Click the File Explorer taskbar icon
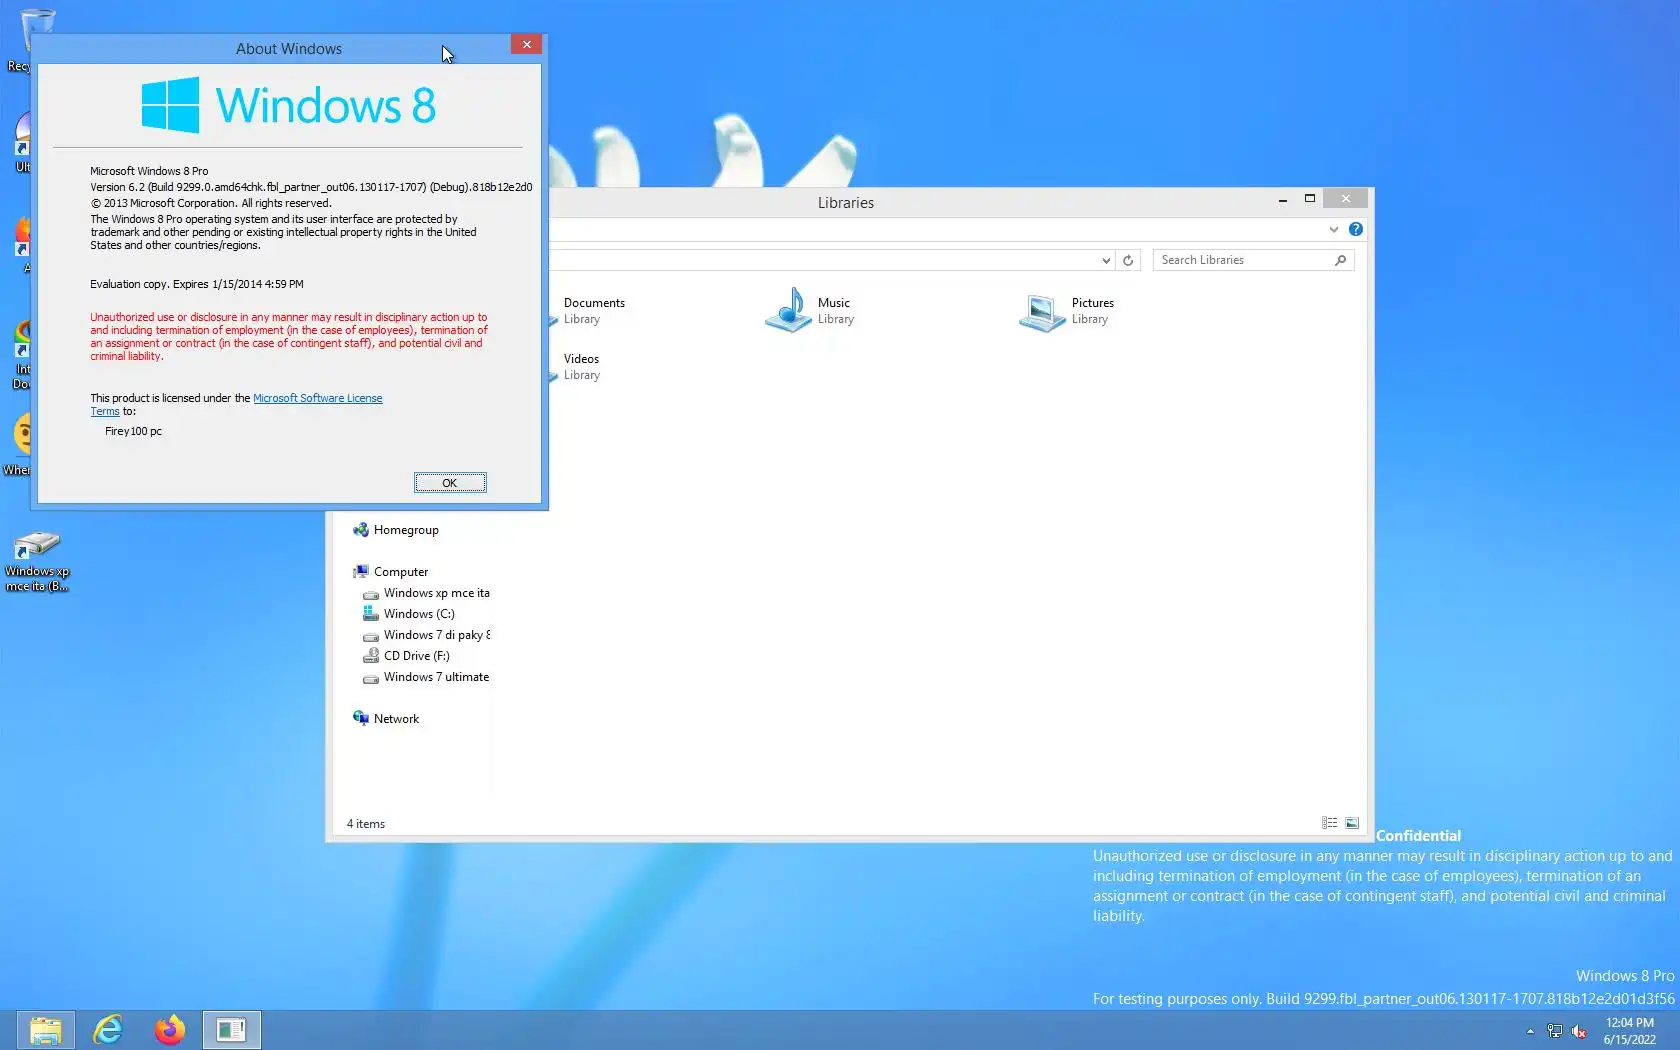 [45, 1030]
